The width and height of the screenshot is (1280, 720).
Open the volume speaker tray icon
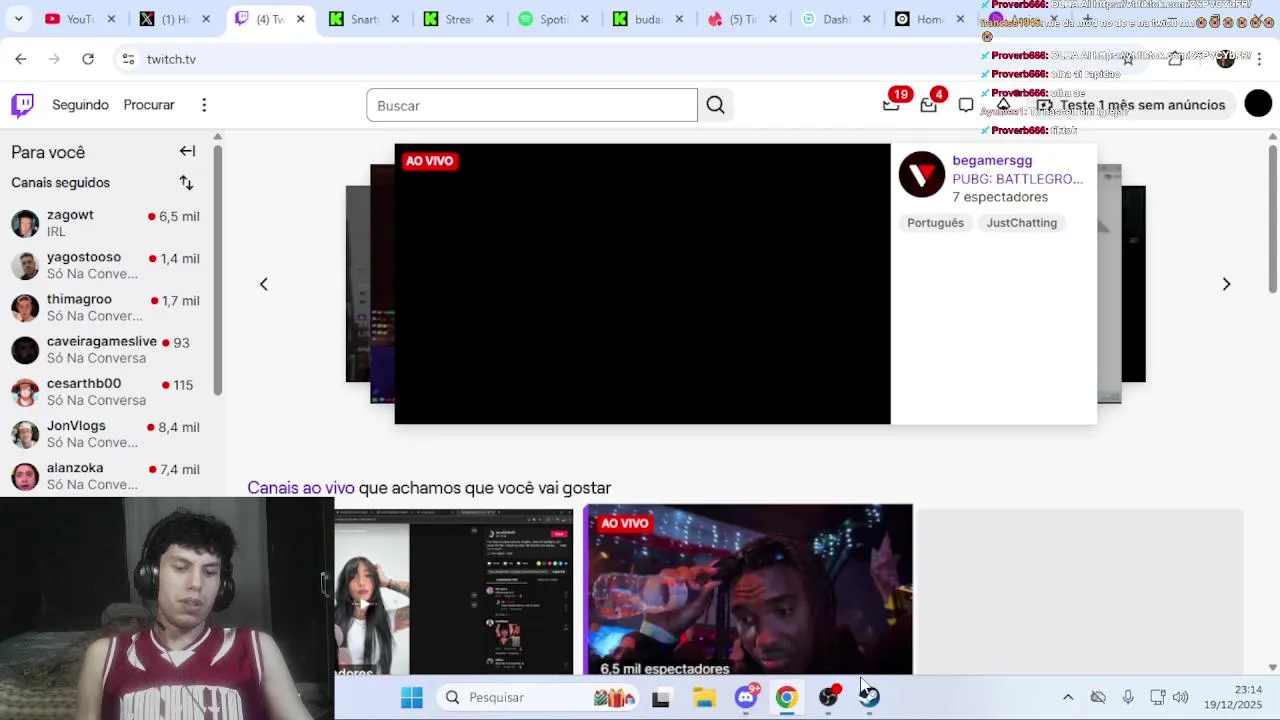1181,697
